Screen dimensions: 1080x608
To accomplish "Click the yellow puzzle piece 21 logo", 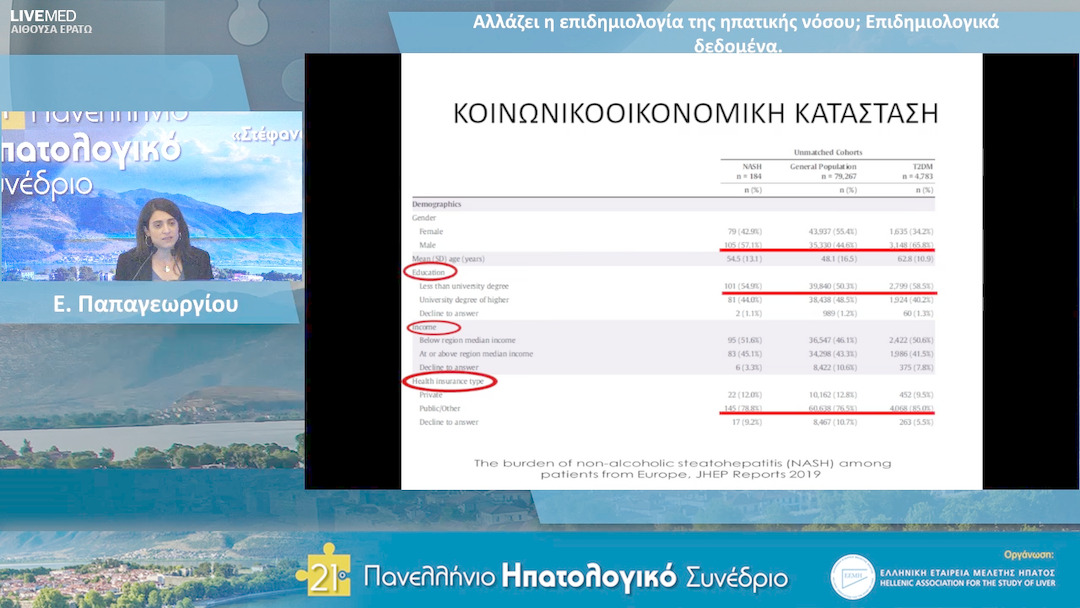I will [323, 571].
